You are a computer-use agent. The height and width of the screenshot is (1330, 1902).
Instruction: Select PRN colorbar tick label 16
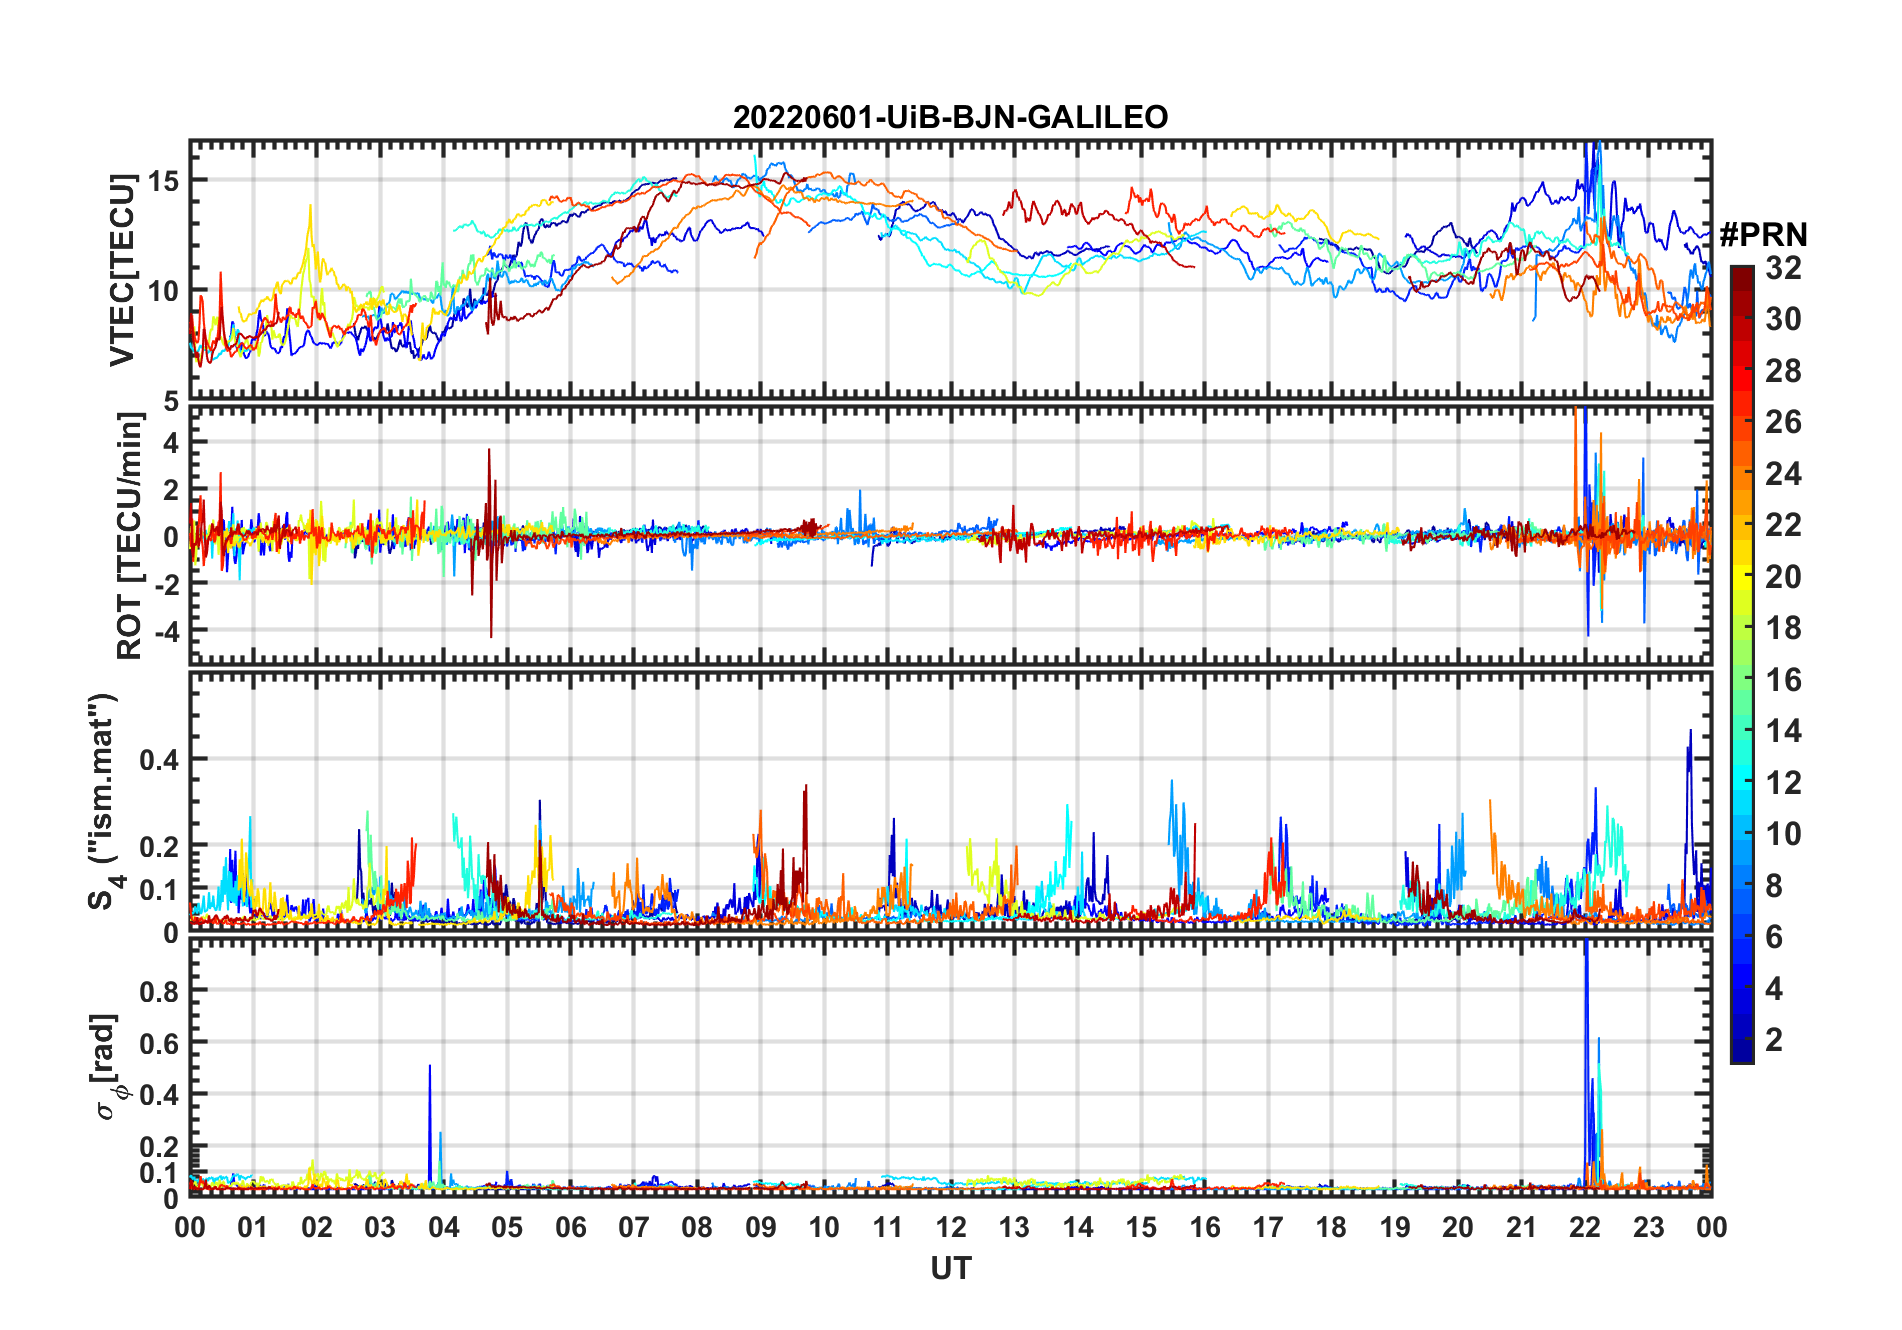click(x=1783, y=680)
